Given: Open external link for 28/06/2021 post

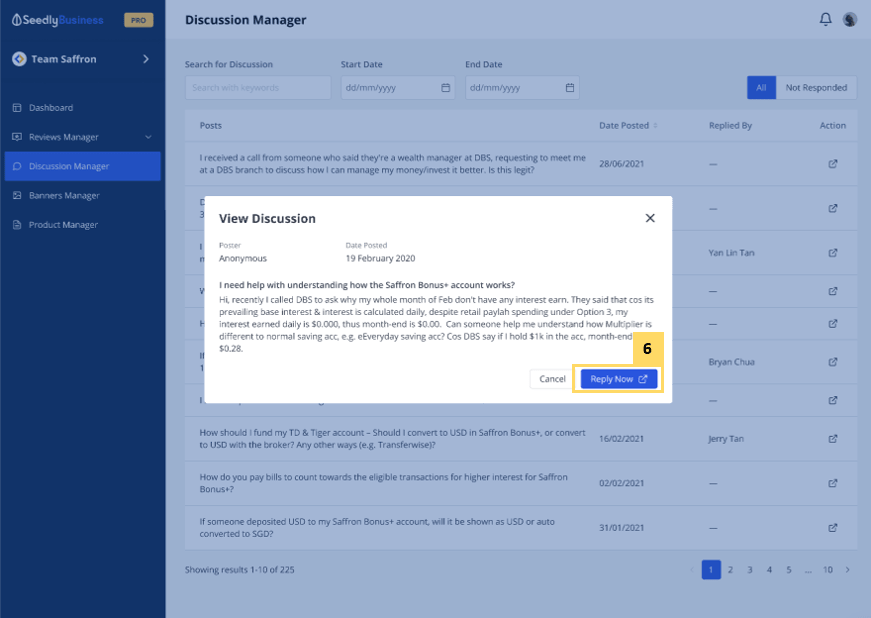Looking at the screenshot, I should [833, 164].
